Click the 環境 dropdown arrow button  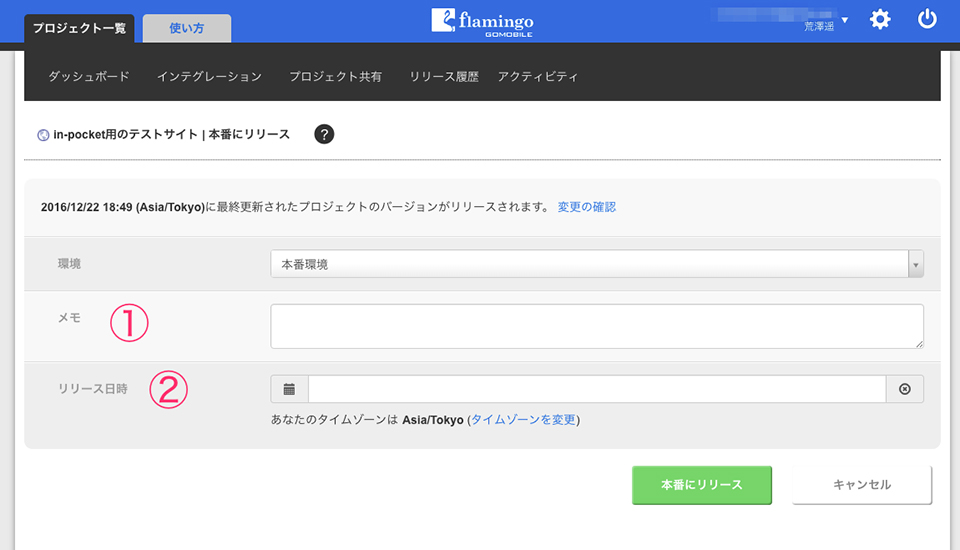pyautogui.click(x=916, y=264)
